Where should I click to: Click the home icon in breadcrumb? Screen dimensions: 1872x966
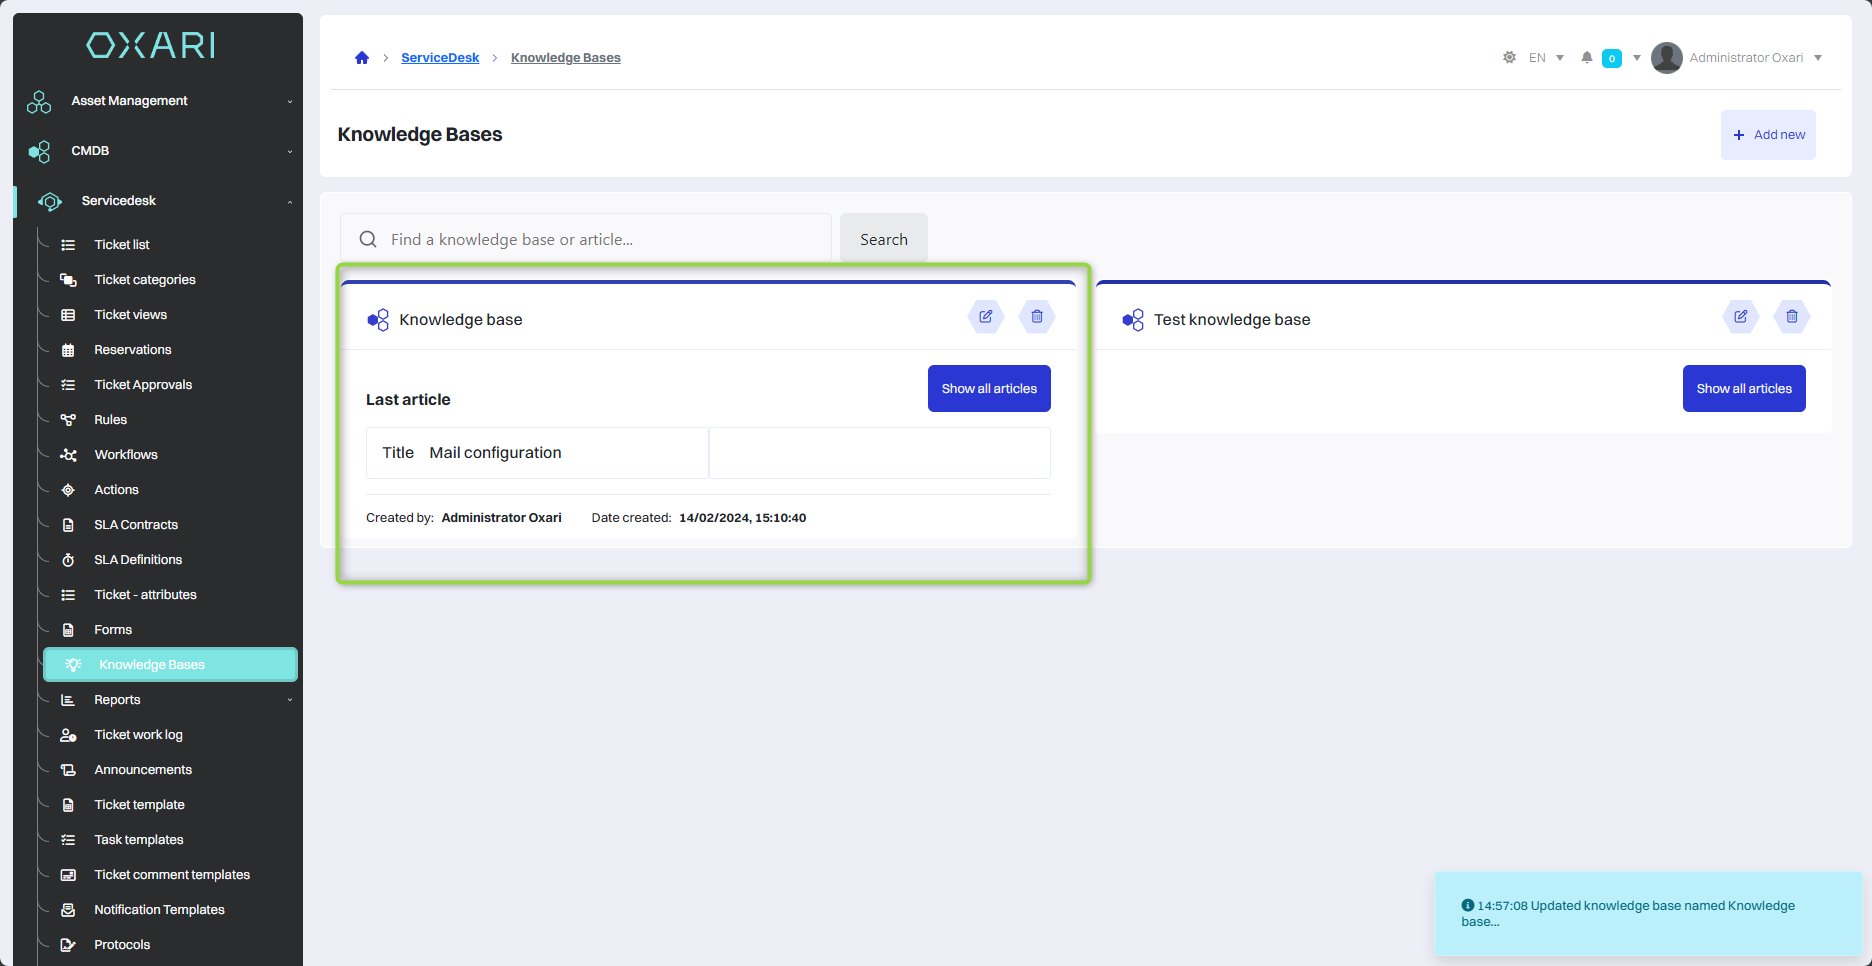362,58
